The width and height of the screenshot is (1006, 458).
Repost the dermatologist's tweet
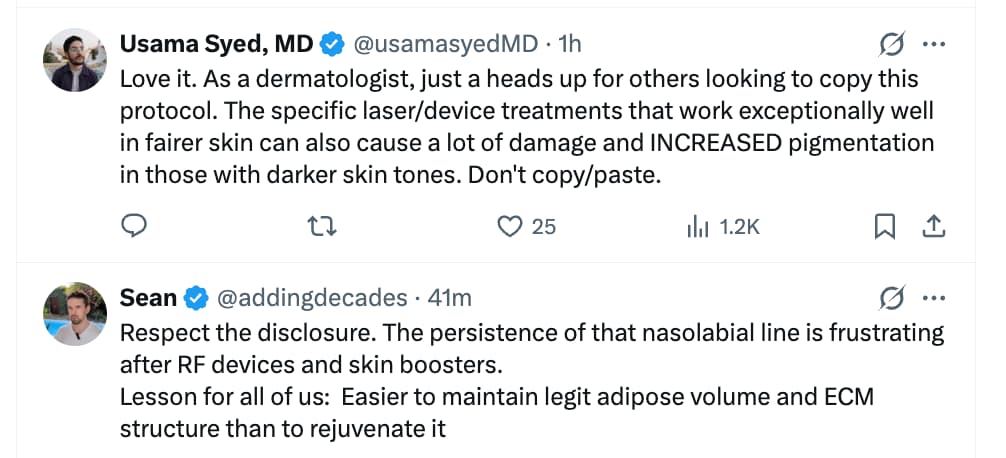pos(323,228)
